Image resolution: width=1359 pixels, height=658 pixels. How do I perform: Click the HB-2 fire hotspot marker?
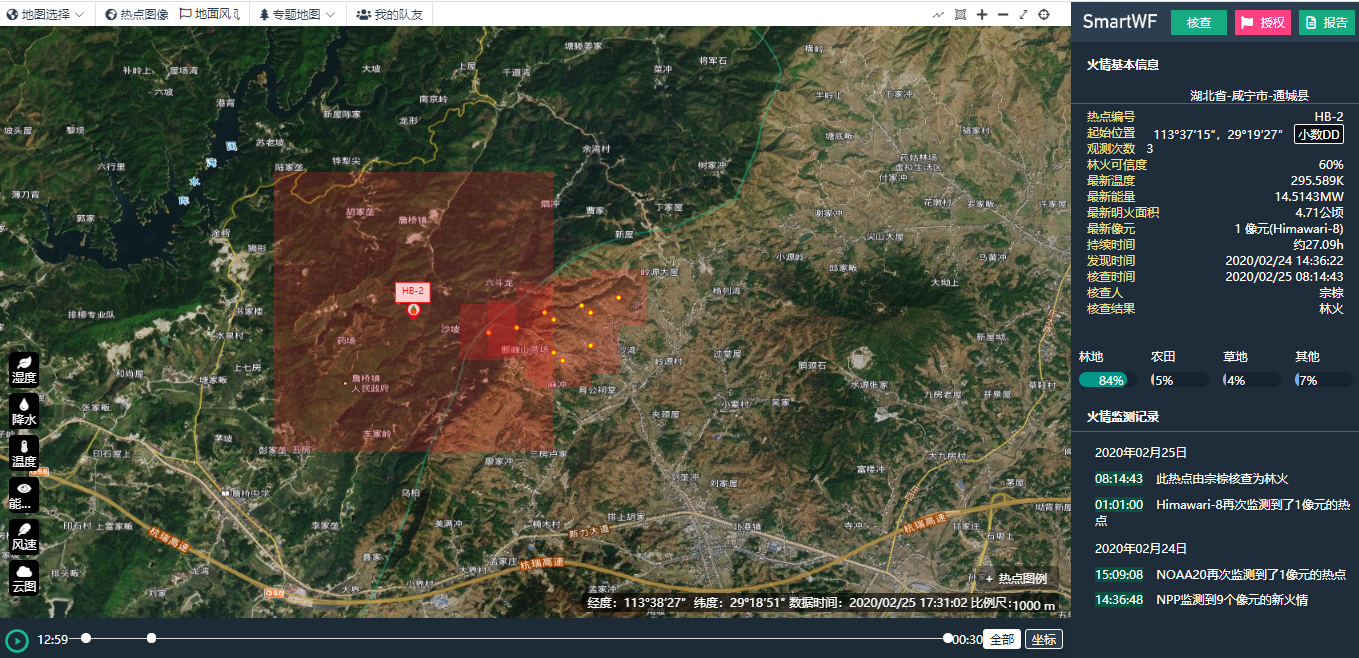(x=414, y=310)
